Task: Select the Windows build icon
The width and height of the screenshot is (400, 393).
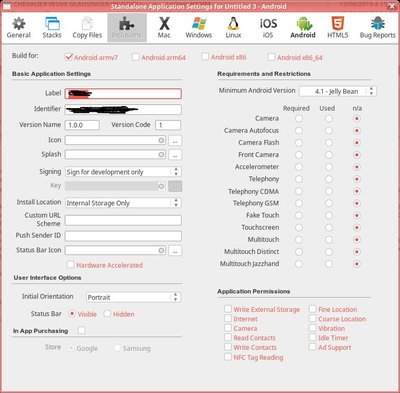Action: click(199, 24)
